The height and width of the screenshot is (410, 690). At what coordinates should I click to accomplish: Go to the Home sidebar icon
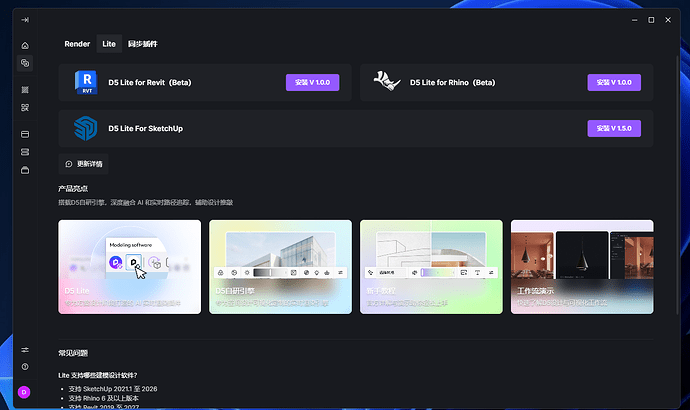(25, 46)
